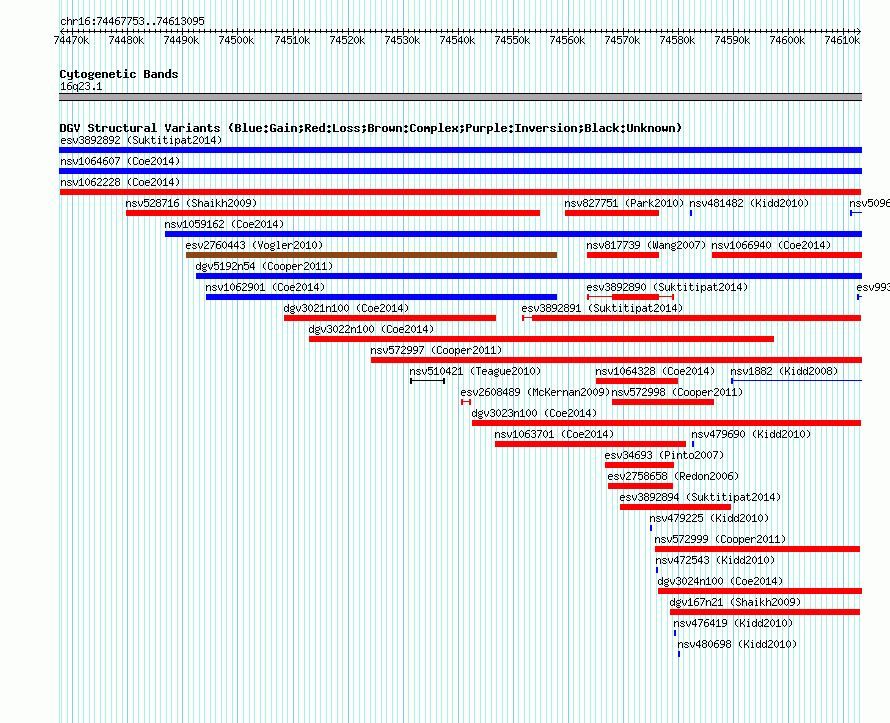
Task: Click the esv3892891 (Suktitipat2014) variant label
Action: tap(602, 308)
